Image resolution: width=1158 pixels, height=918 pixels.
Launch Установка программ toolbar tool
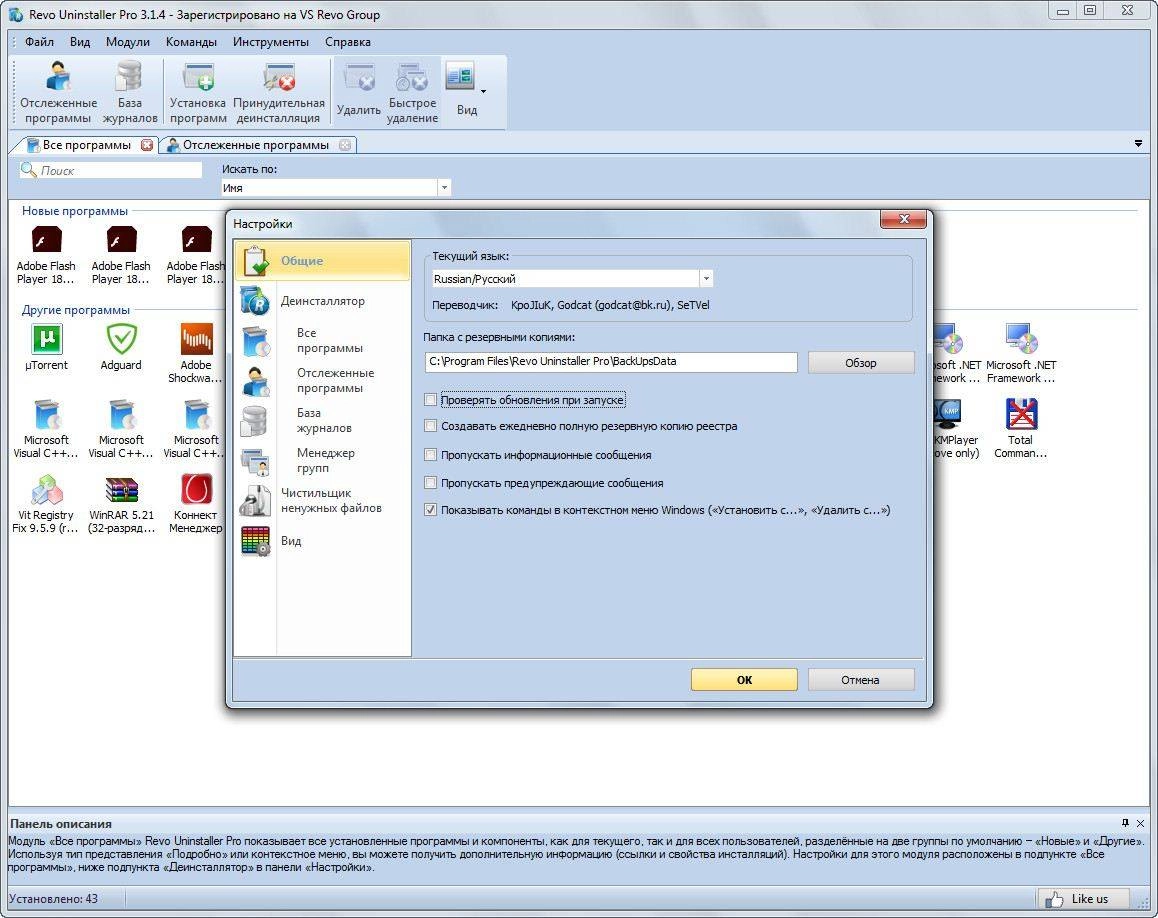pos(198,92)
